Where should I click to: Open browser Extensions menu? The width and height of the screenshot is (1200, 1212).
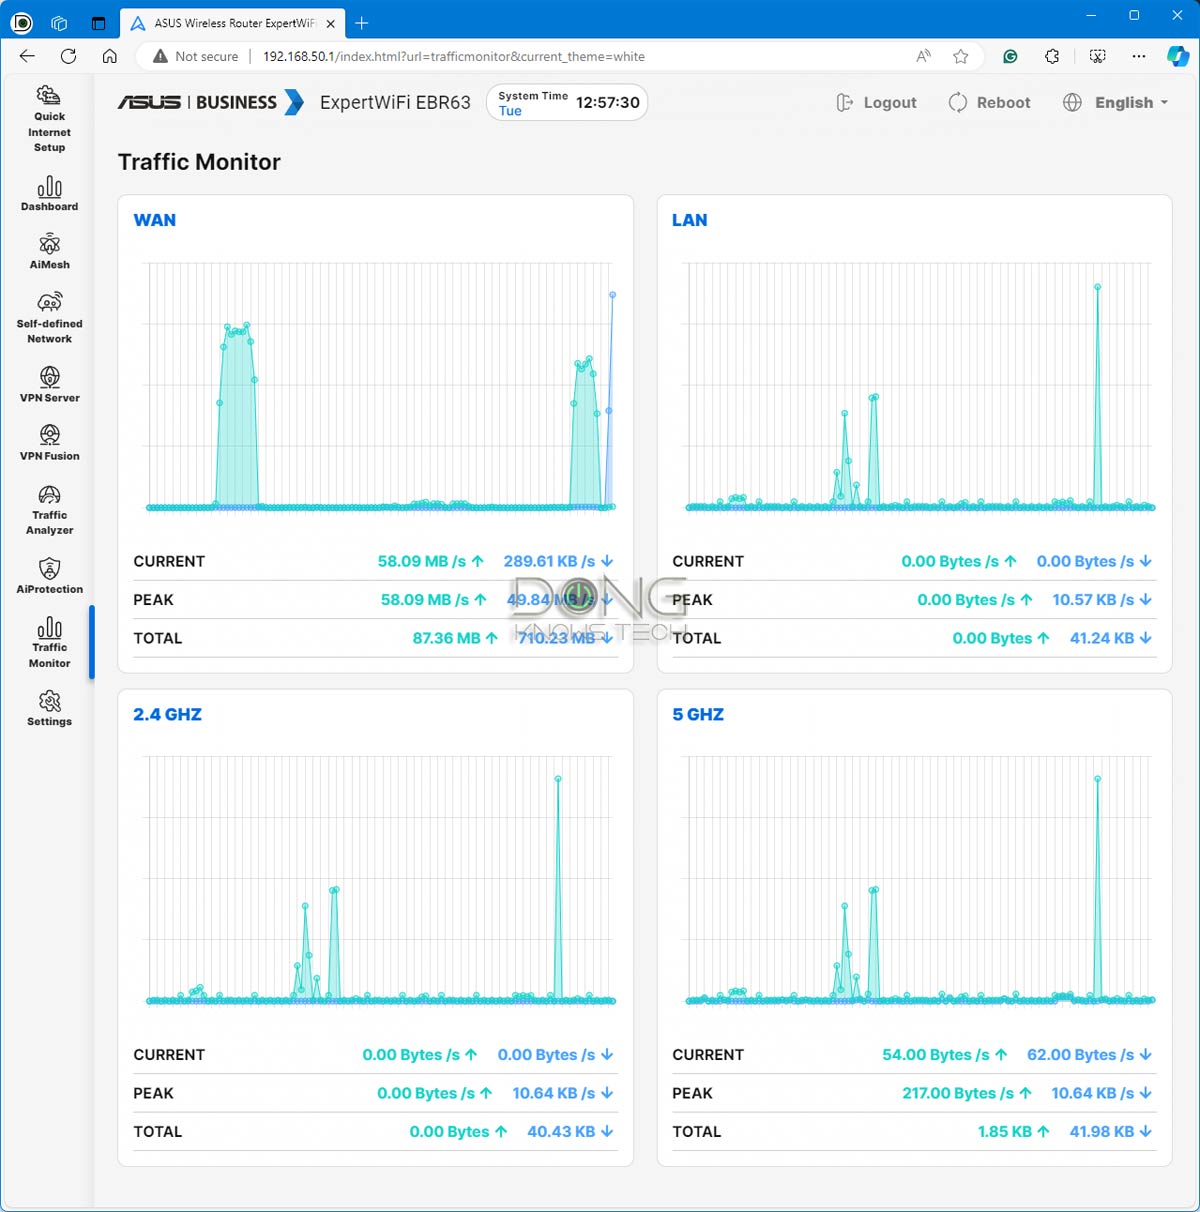pos(1052,56)
